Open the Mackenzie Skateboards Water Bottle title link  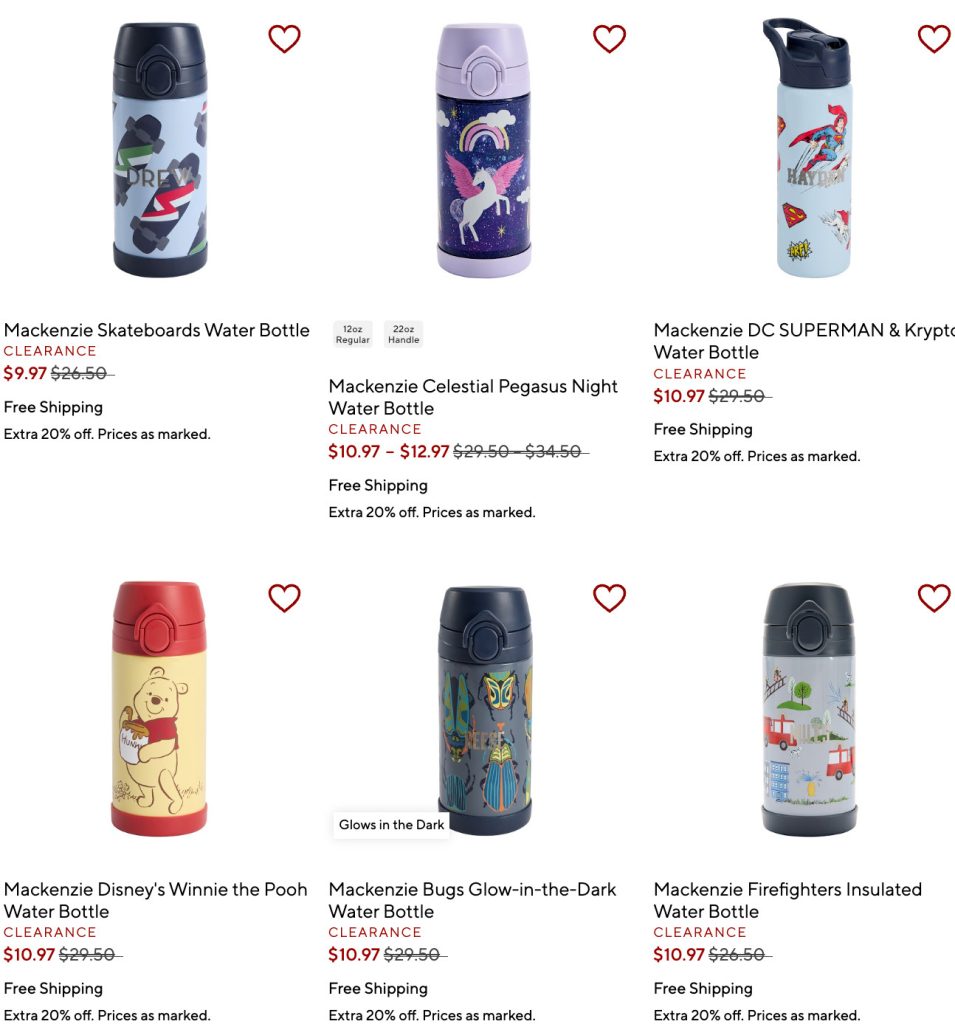[157, 330]
